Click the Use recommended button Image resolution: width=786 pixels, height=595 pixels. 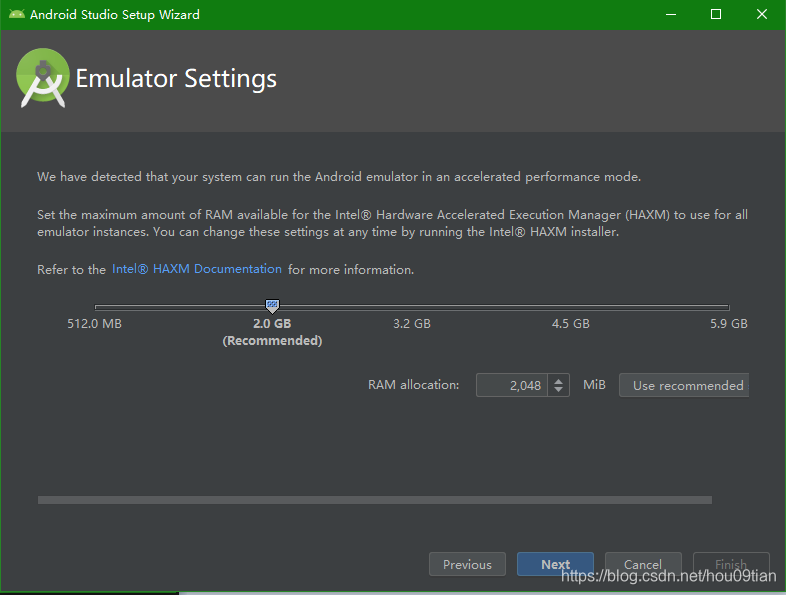tap(684, 385)
